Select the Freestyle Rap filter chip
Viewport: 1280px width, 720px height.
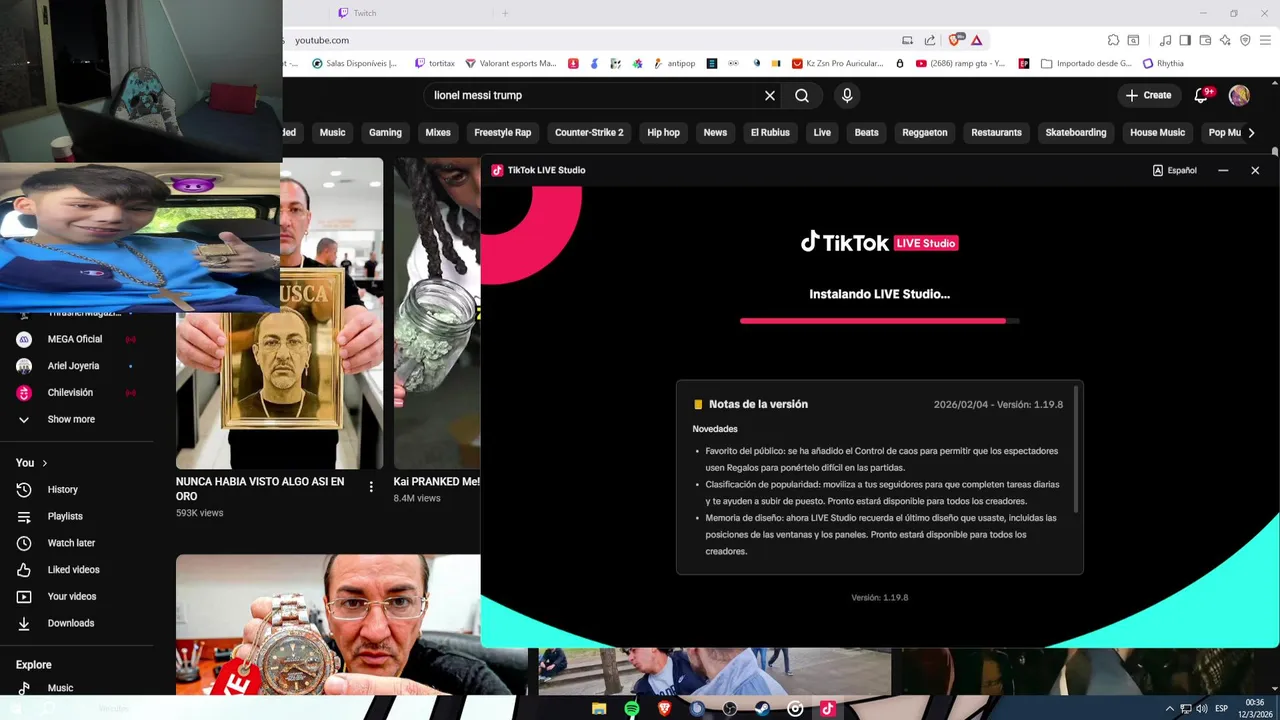(502, 132)
